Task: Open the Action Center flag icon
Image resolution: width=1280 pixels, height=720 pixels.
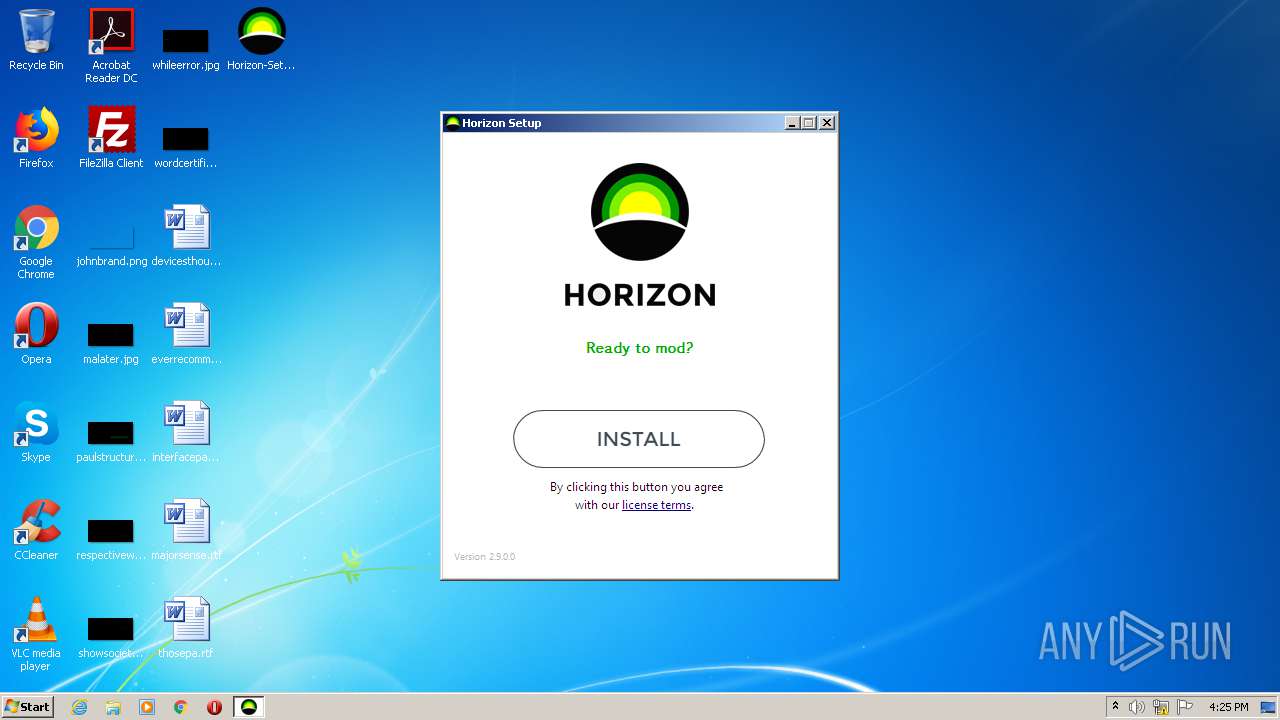Action: (1185, 707)
